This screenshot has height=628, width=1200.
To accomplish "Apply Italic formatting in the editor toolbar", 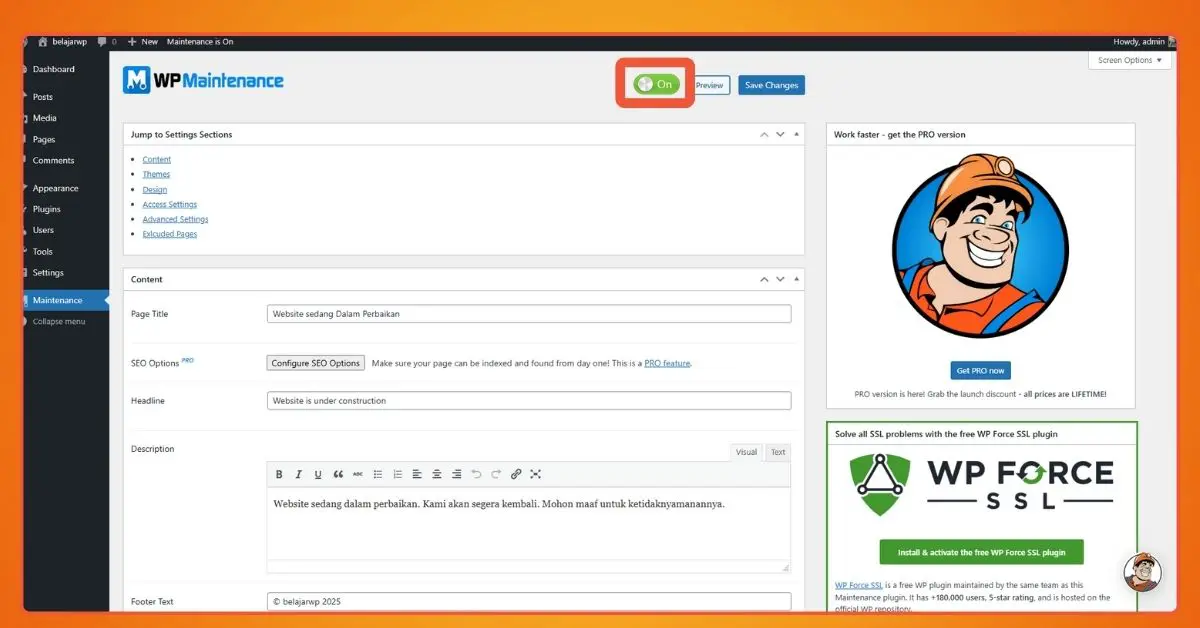I will tap(298, 473).
